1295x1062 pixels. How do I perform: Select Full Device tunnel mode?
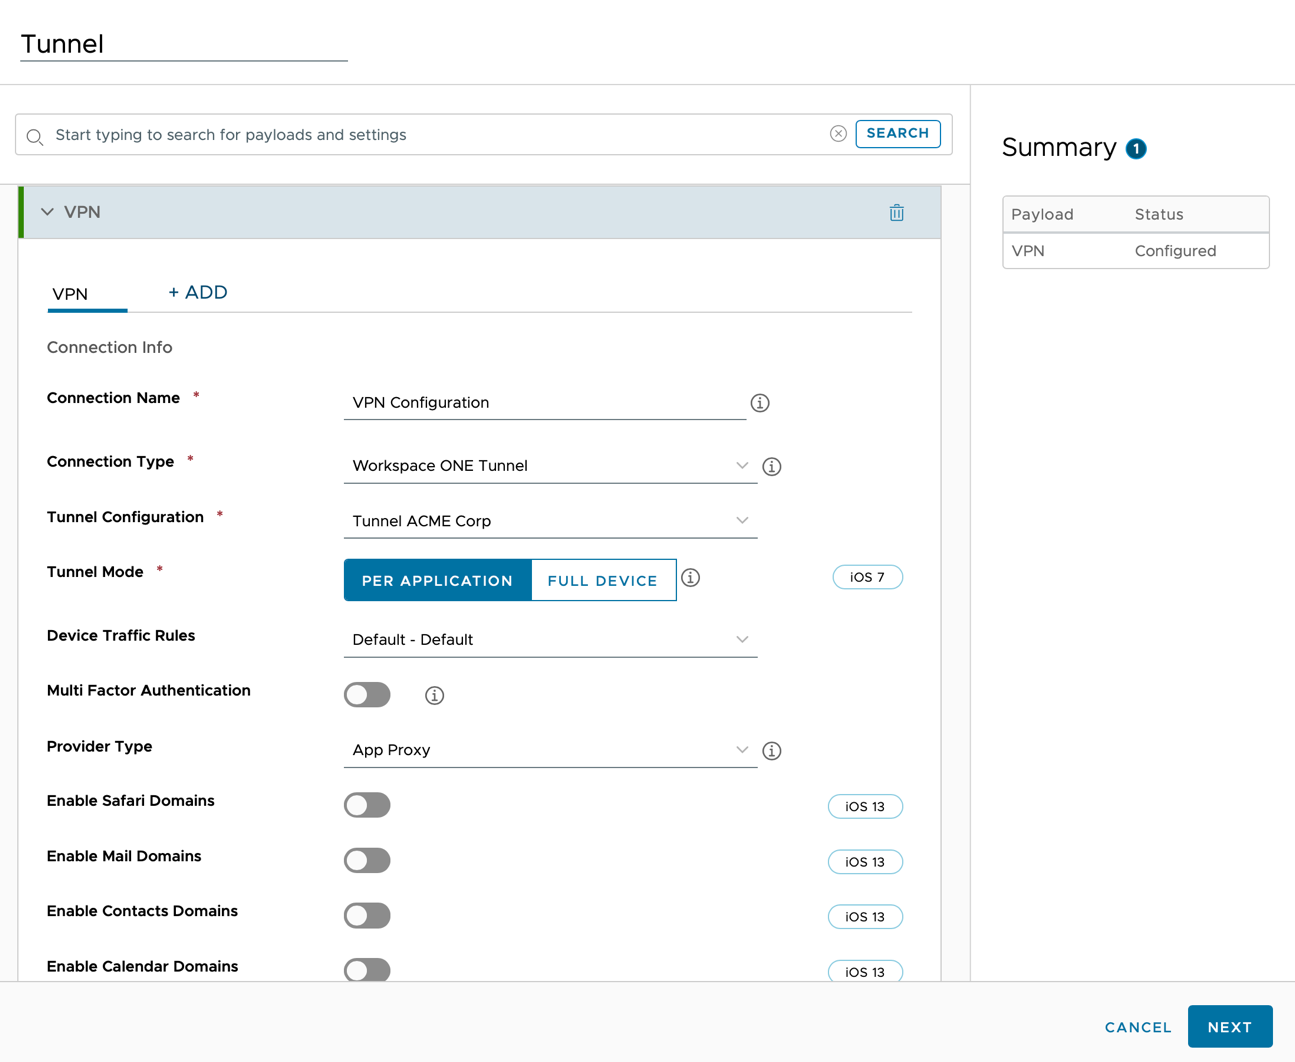(x=603, y=580)
